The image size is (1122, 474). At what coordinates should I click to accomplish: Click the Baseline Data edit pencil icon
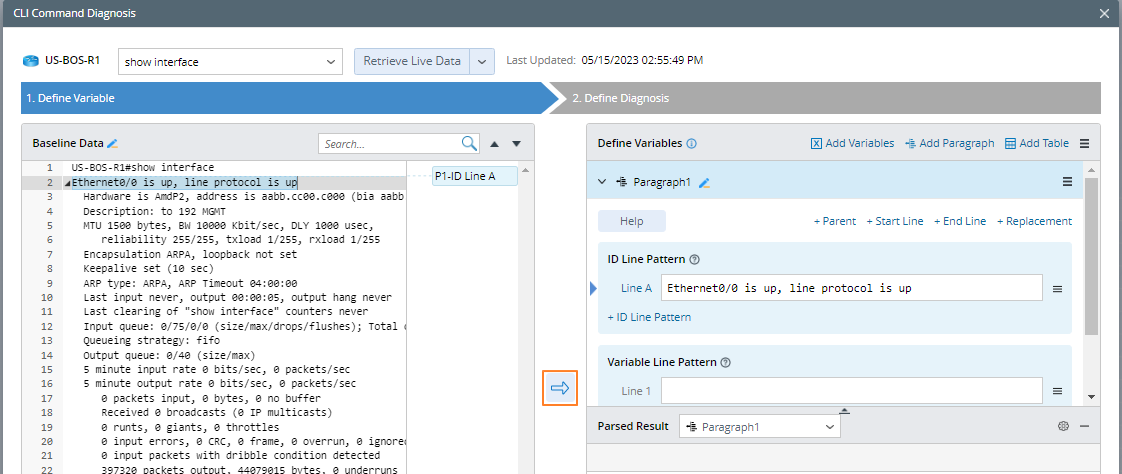tap(112, 144)
